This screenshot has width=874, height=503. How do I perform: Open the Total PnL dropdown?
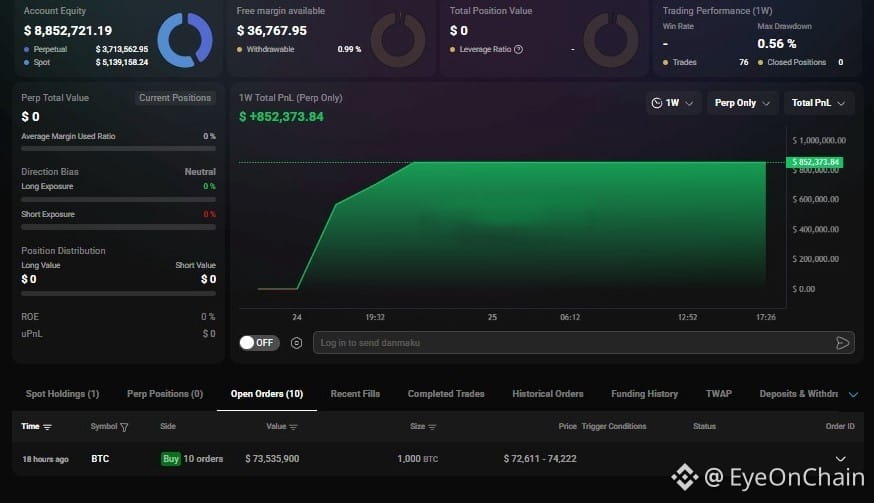(x=819, y=103)
